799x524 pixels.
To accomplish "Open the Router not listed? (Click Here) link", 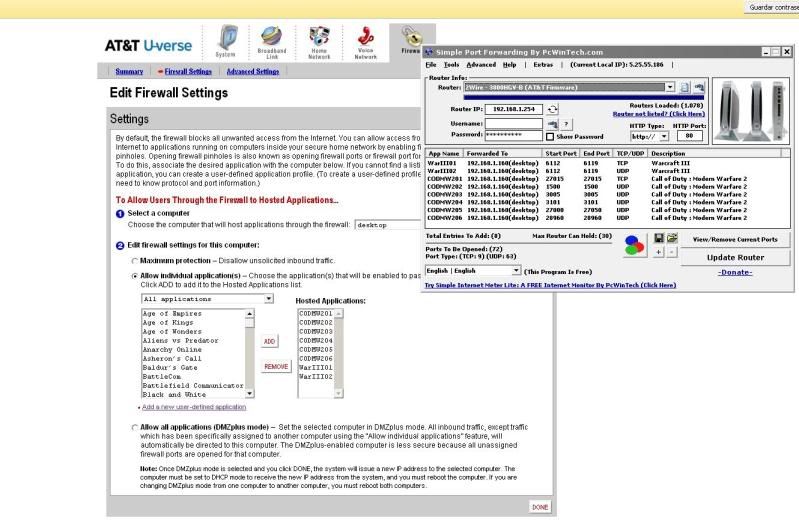I will coord(658,114).
